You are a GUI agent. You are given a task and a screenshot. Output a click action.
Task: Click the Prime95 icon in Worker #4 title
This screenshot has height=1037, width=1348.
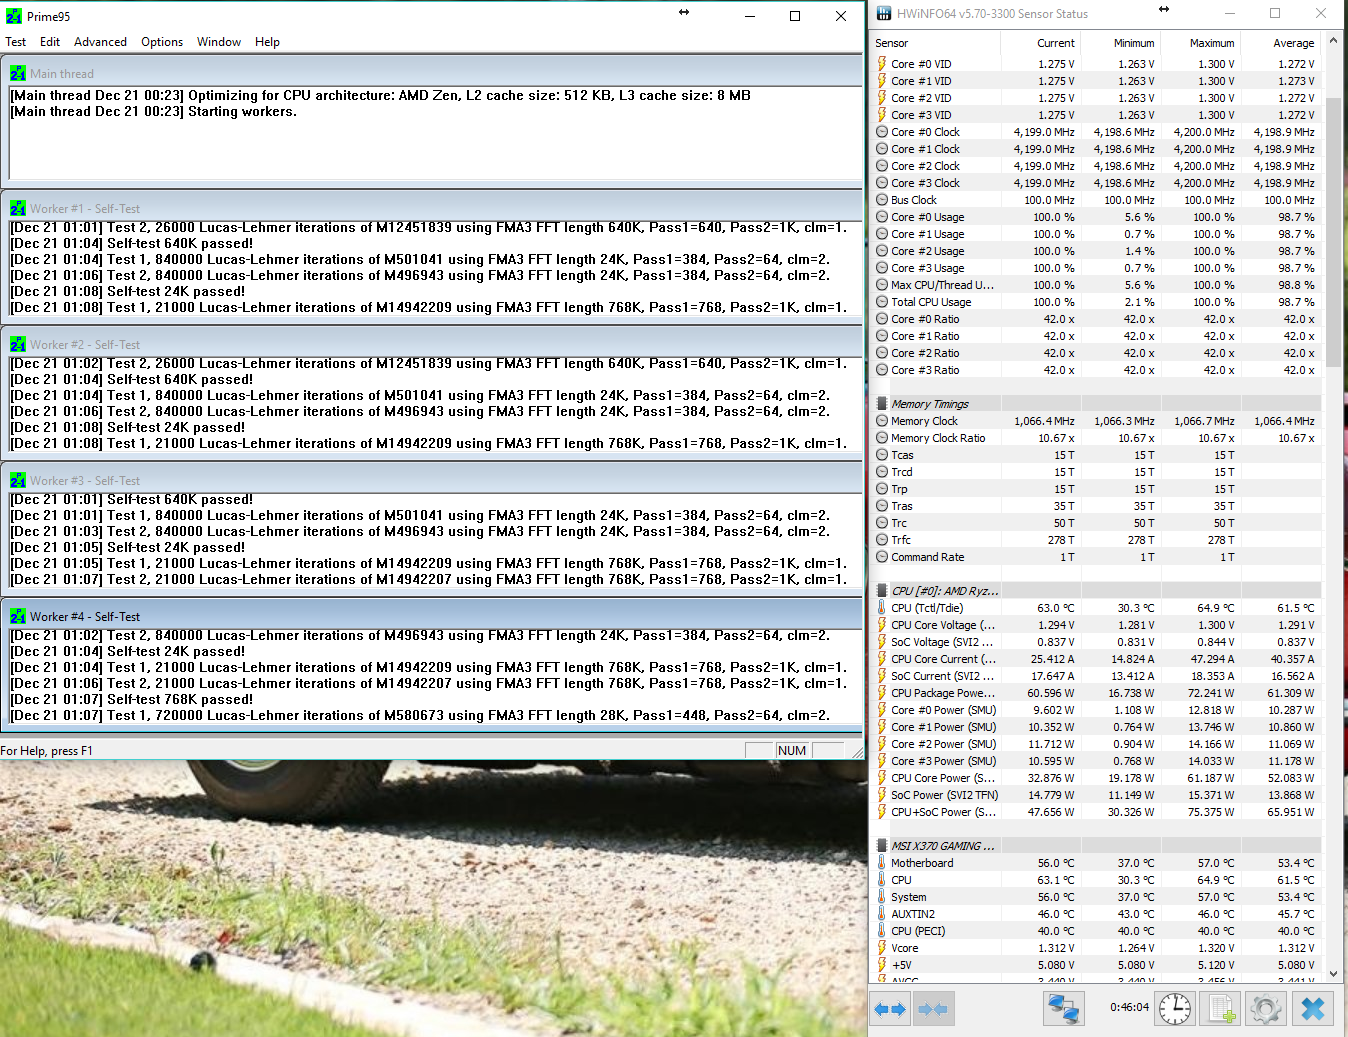tap(18, 616)
